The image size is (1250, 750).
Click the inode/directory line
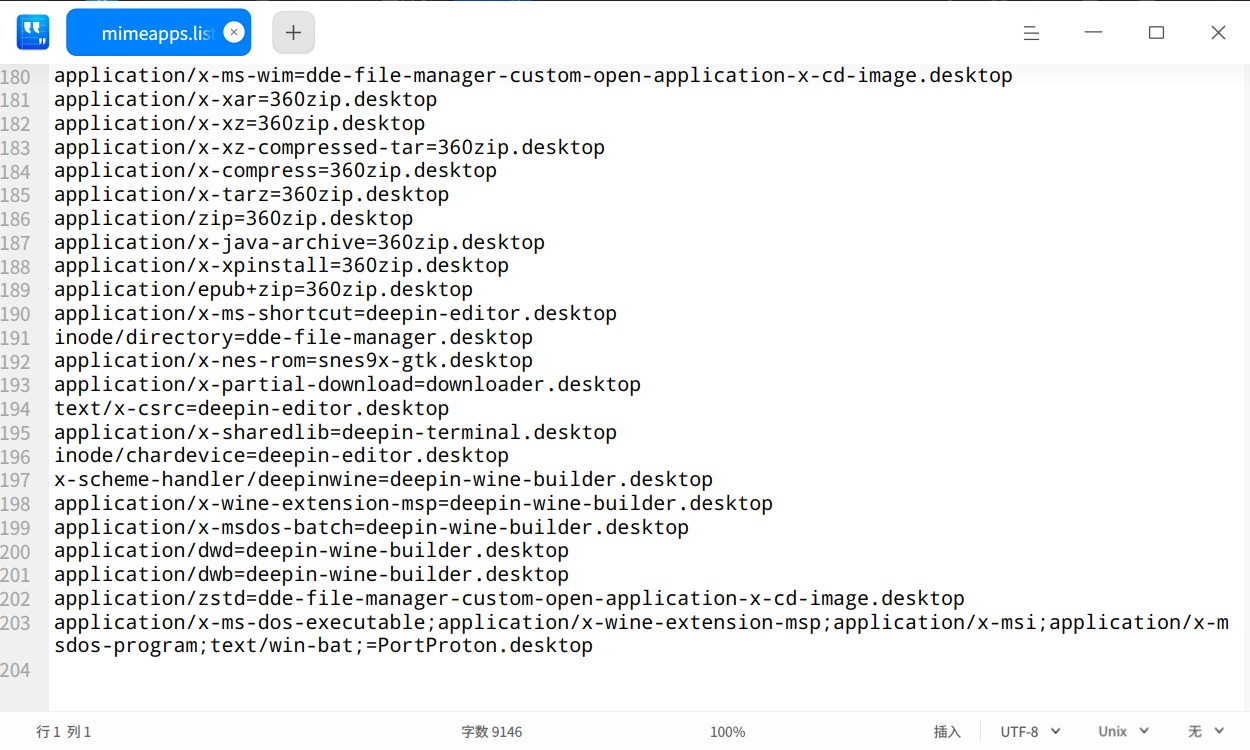click(x=293, y=338)
